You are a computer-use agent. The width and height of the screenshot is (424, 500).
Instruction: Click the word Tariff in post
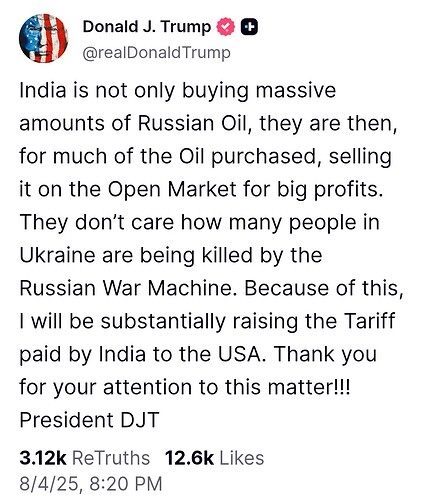369,321
